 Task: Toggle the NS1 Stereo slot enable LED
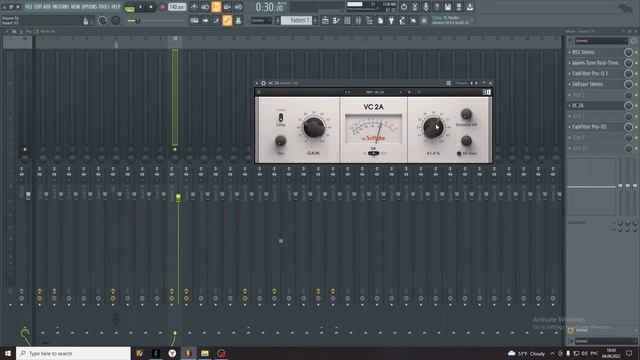pyautogui.click(x=636, y=52)
